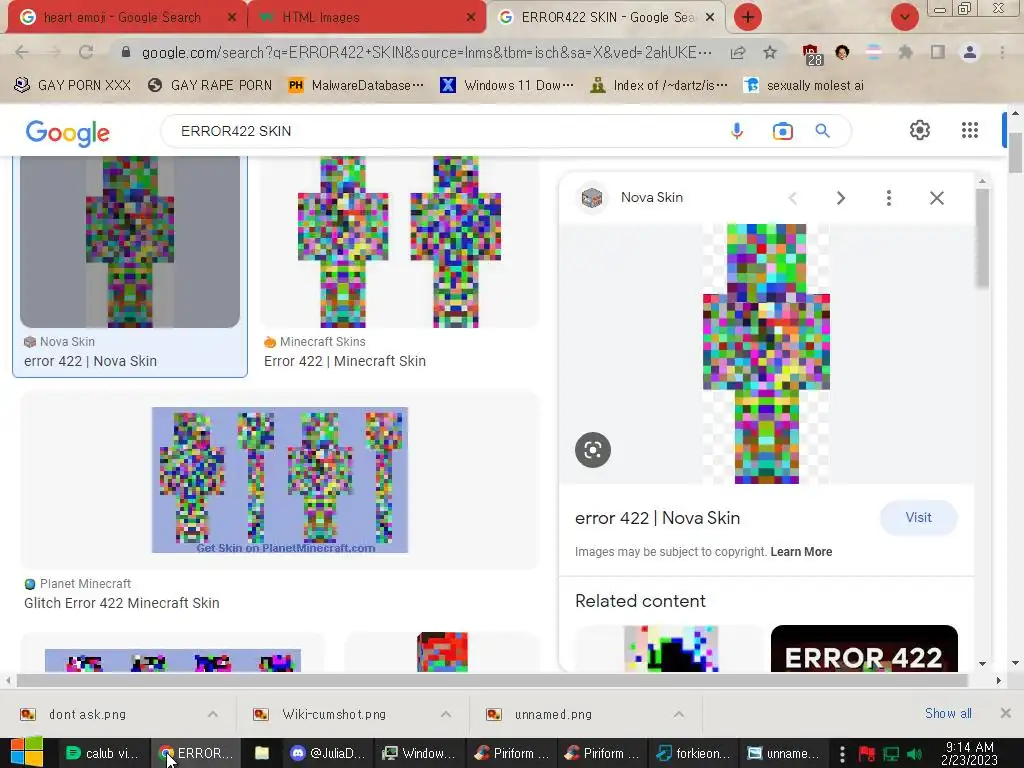Open Glitch Error 422 Planet Minecraft thumbnail

[280, 480]
